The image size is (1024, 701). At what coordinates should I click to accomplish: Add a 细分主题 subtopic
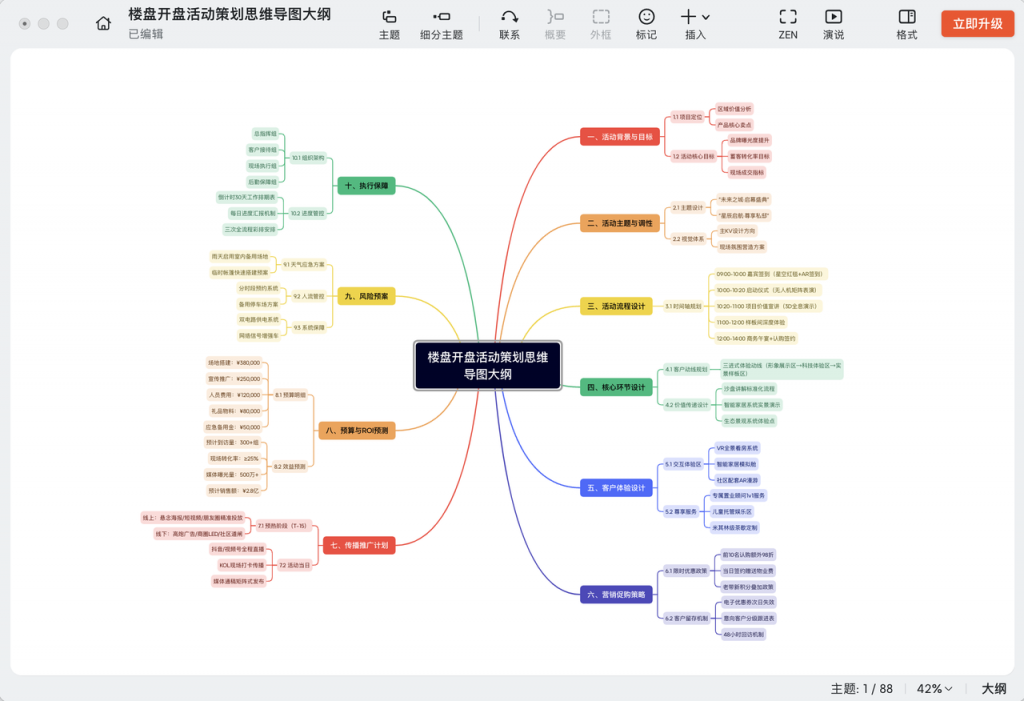click(x=441, y=24)
